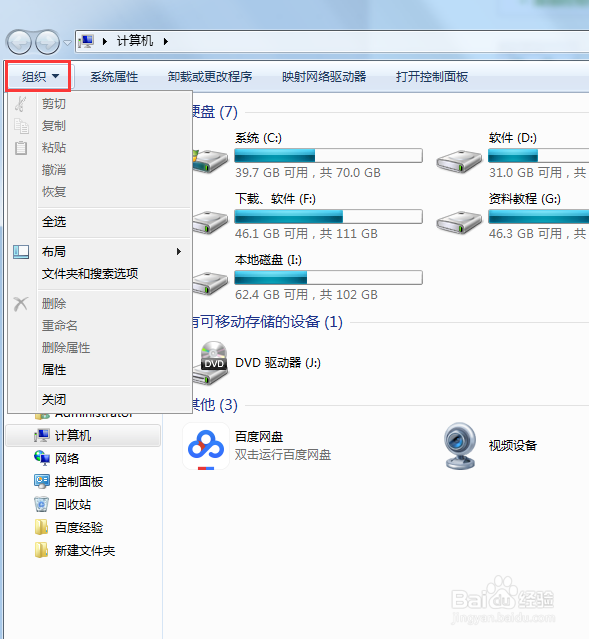Collapse the 有可移动存储的设备 (1) group
Viewport: 589px width, 639px height.
(x=267, y=322)
